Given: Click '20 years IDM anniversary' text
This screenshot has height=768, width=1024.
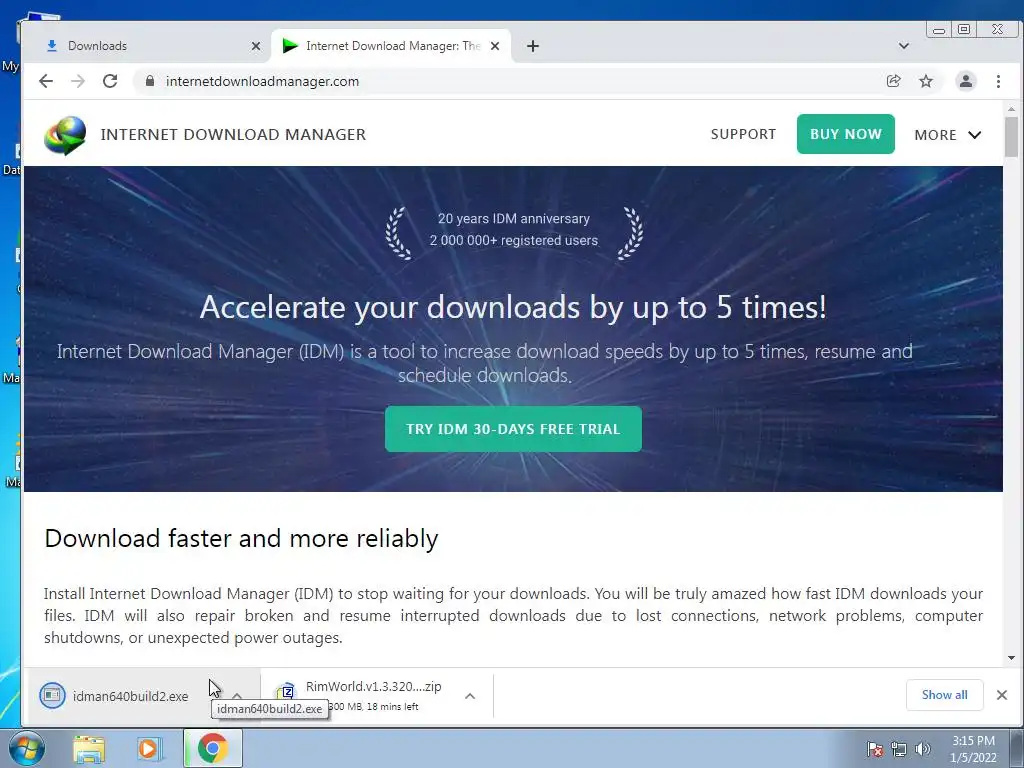Looking at the screenshot, I should pos(513,218).
